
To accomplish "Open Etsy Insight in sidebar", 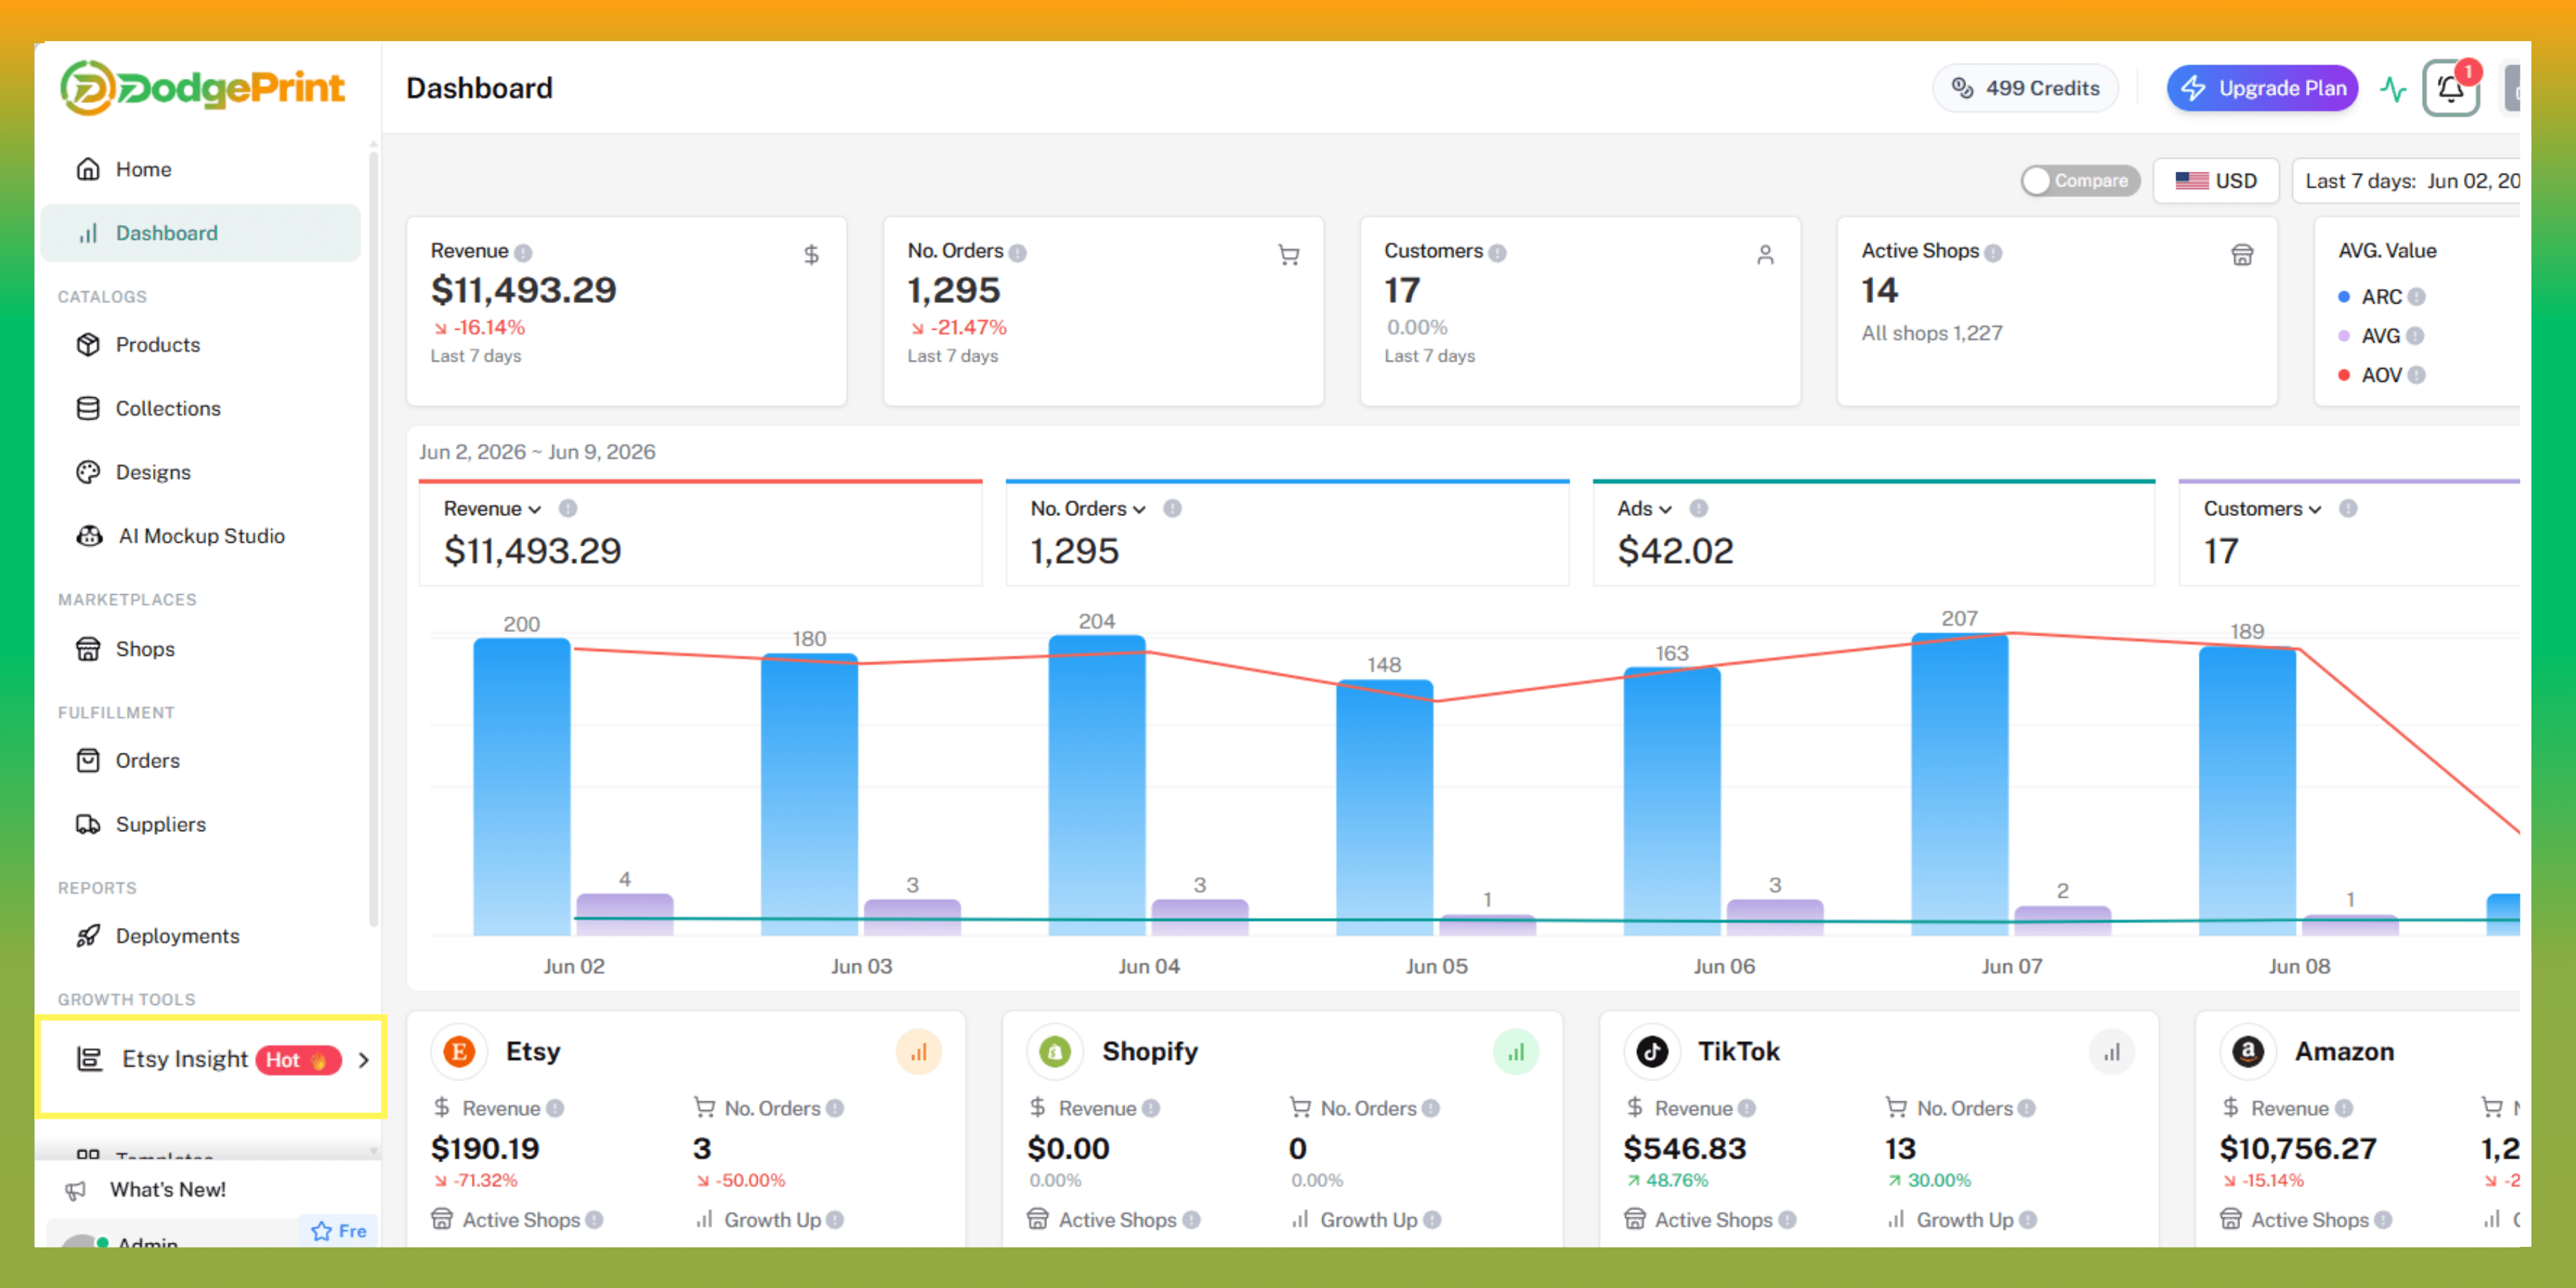I will coord(210,1060).
